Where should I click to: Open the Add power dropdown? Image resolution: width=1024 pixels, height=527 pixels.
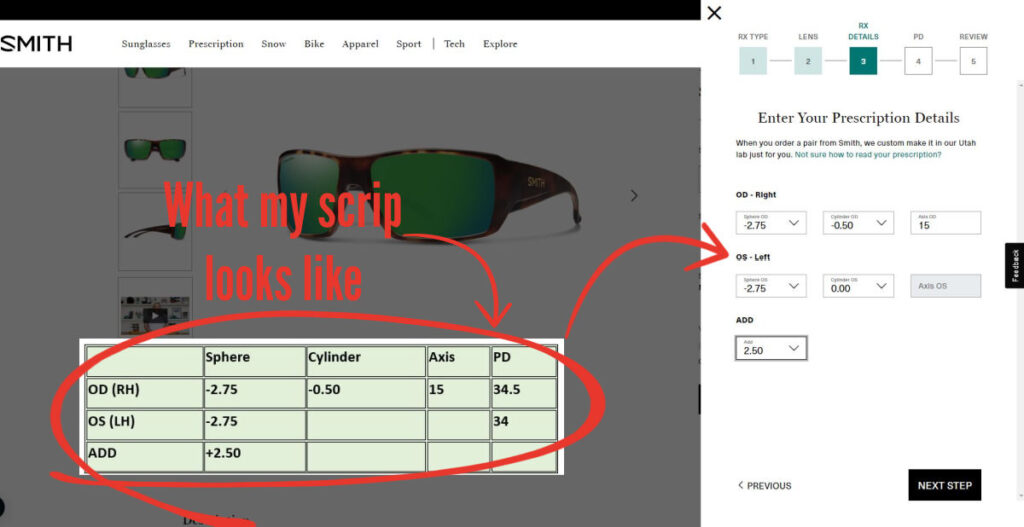click(771, 348)
